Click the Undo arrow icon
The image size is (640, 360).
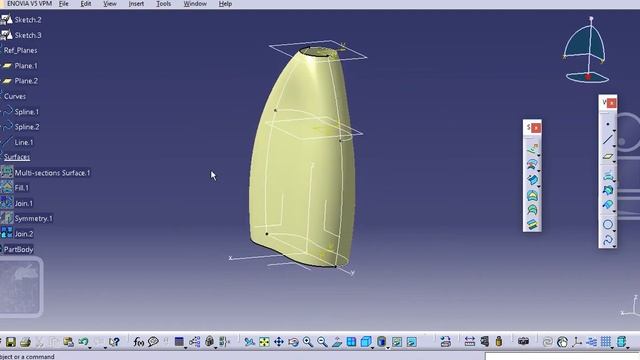(x=83, y=341)
